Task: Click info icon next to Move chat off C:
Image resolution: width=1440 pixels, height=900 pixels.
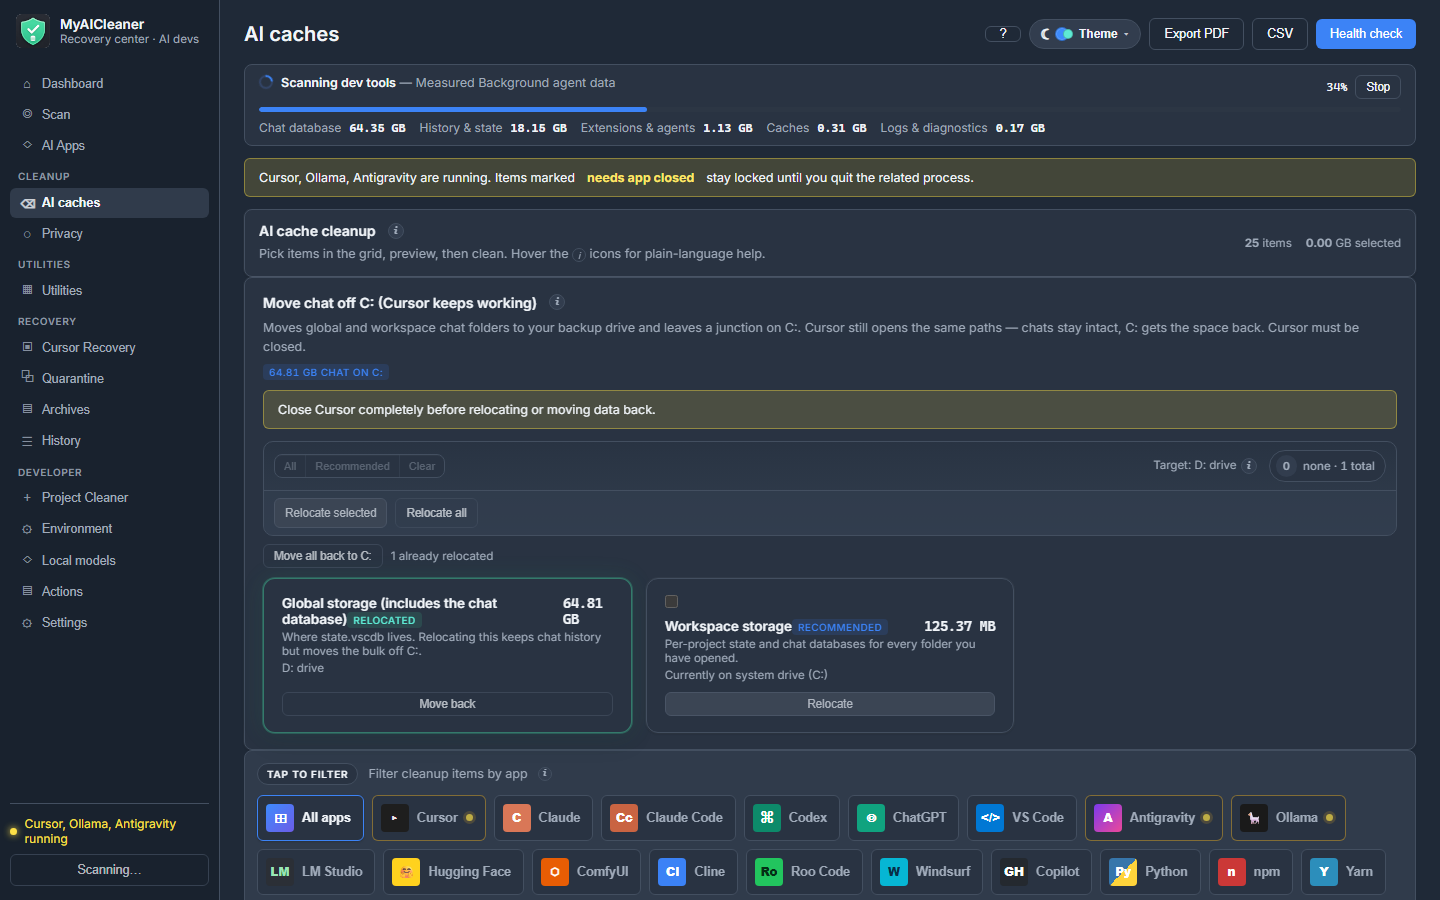Action: (x=557, y=302)
